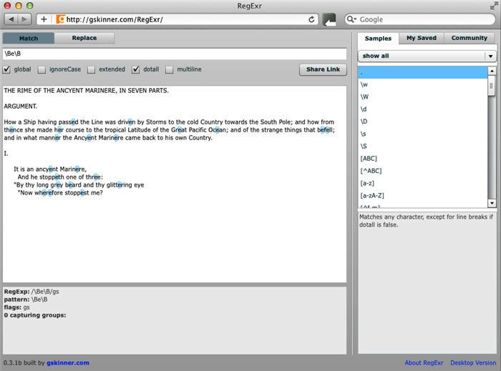Click the Google search magnifier icon
This screenshot has width=501, height=371.
pyautogui.click(x=351, y=19)
